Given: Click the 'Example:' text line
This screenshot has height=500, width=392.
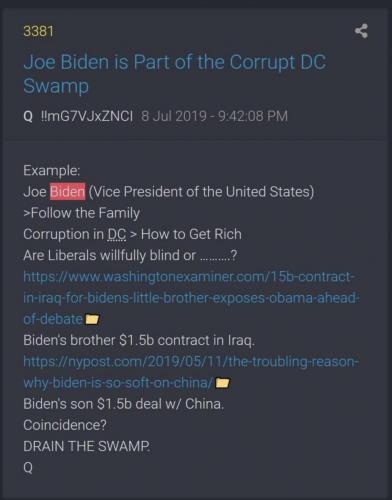Looking at the screenshot, I should (x=52, y=171).
